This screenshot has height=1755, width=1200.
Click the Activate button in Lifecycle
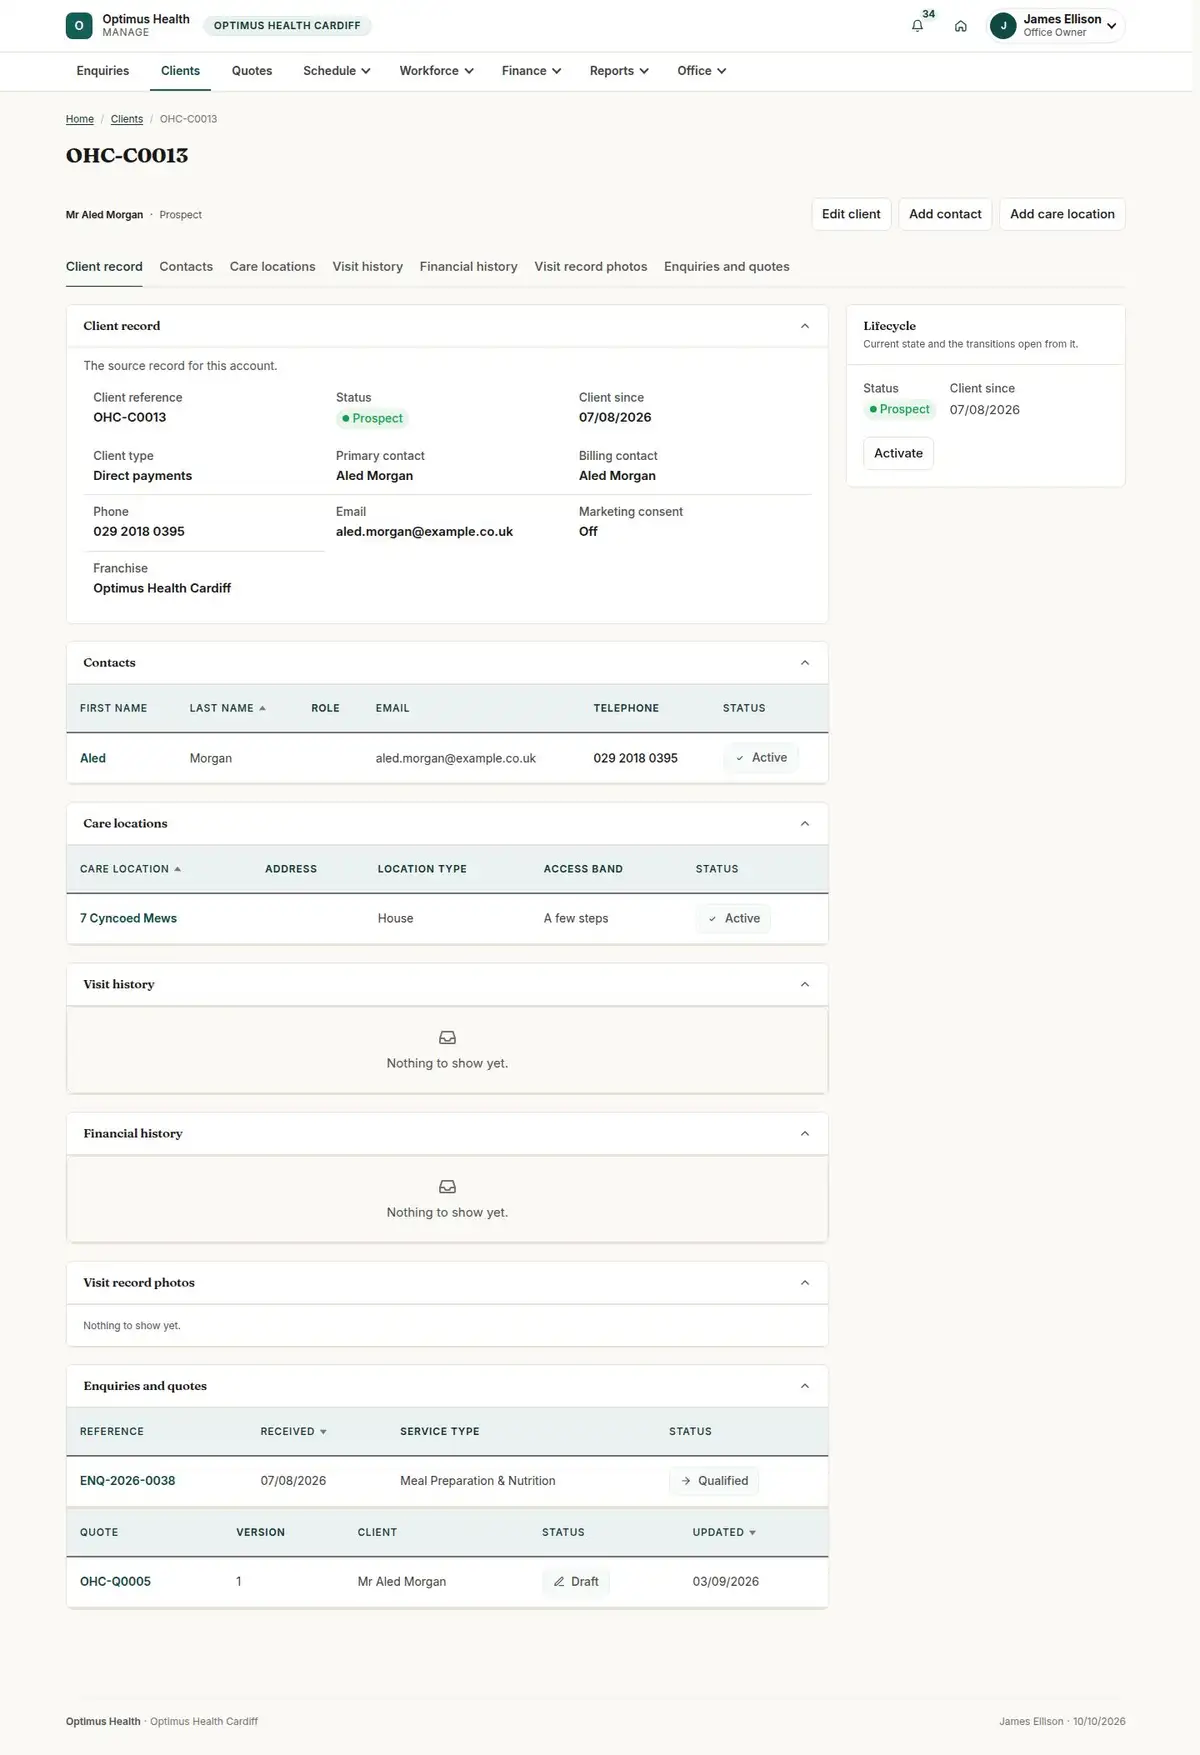click(898, 453)
